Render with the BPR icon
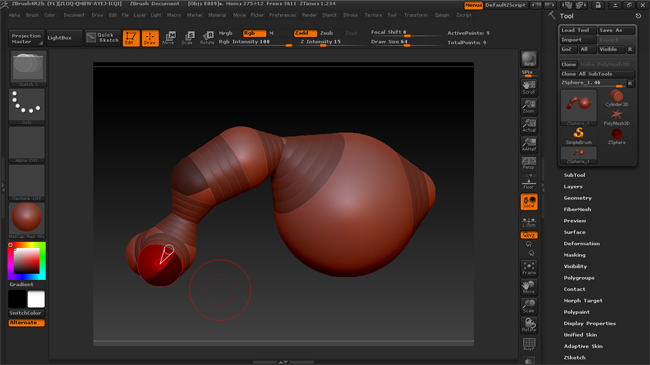This screenshot has width=650, height=365. (x=529, y=59)
